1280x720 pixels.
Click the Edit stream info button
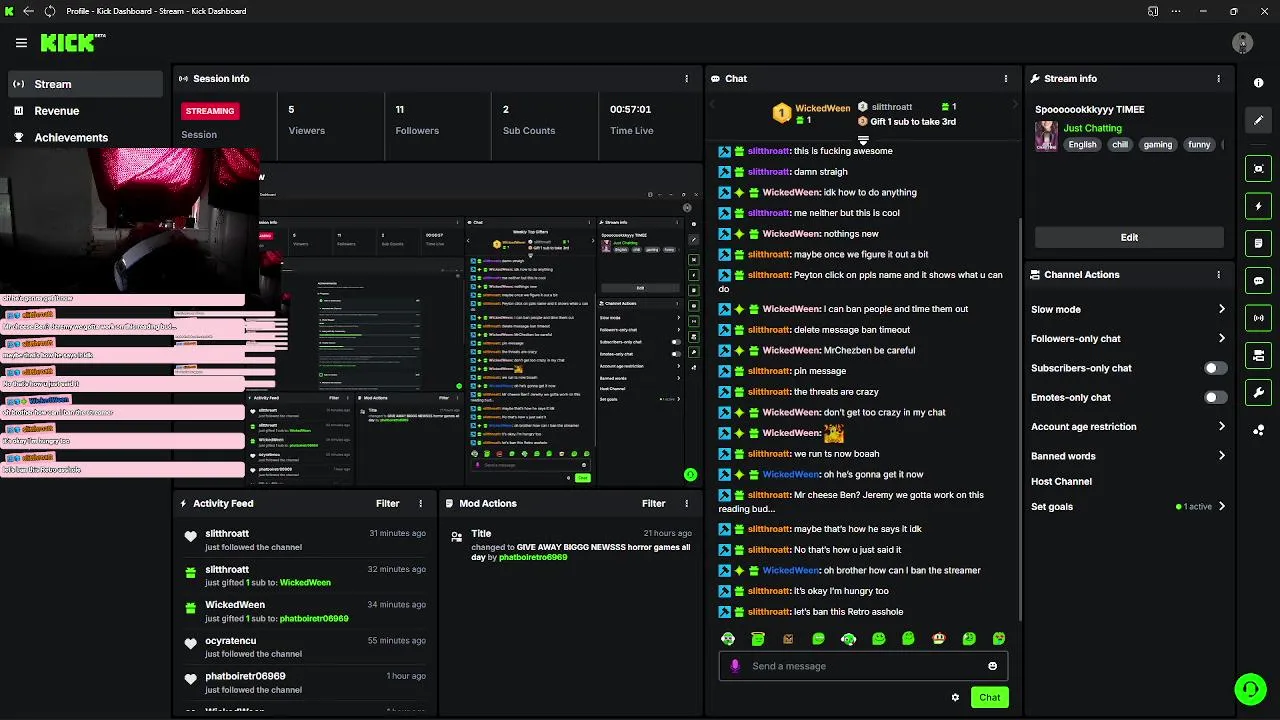click(x=1129, y=237)
